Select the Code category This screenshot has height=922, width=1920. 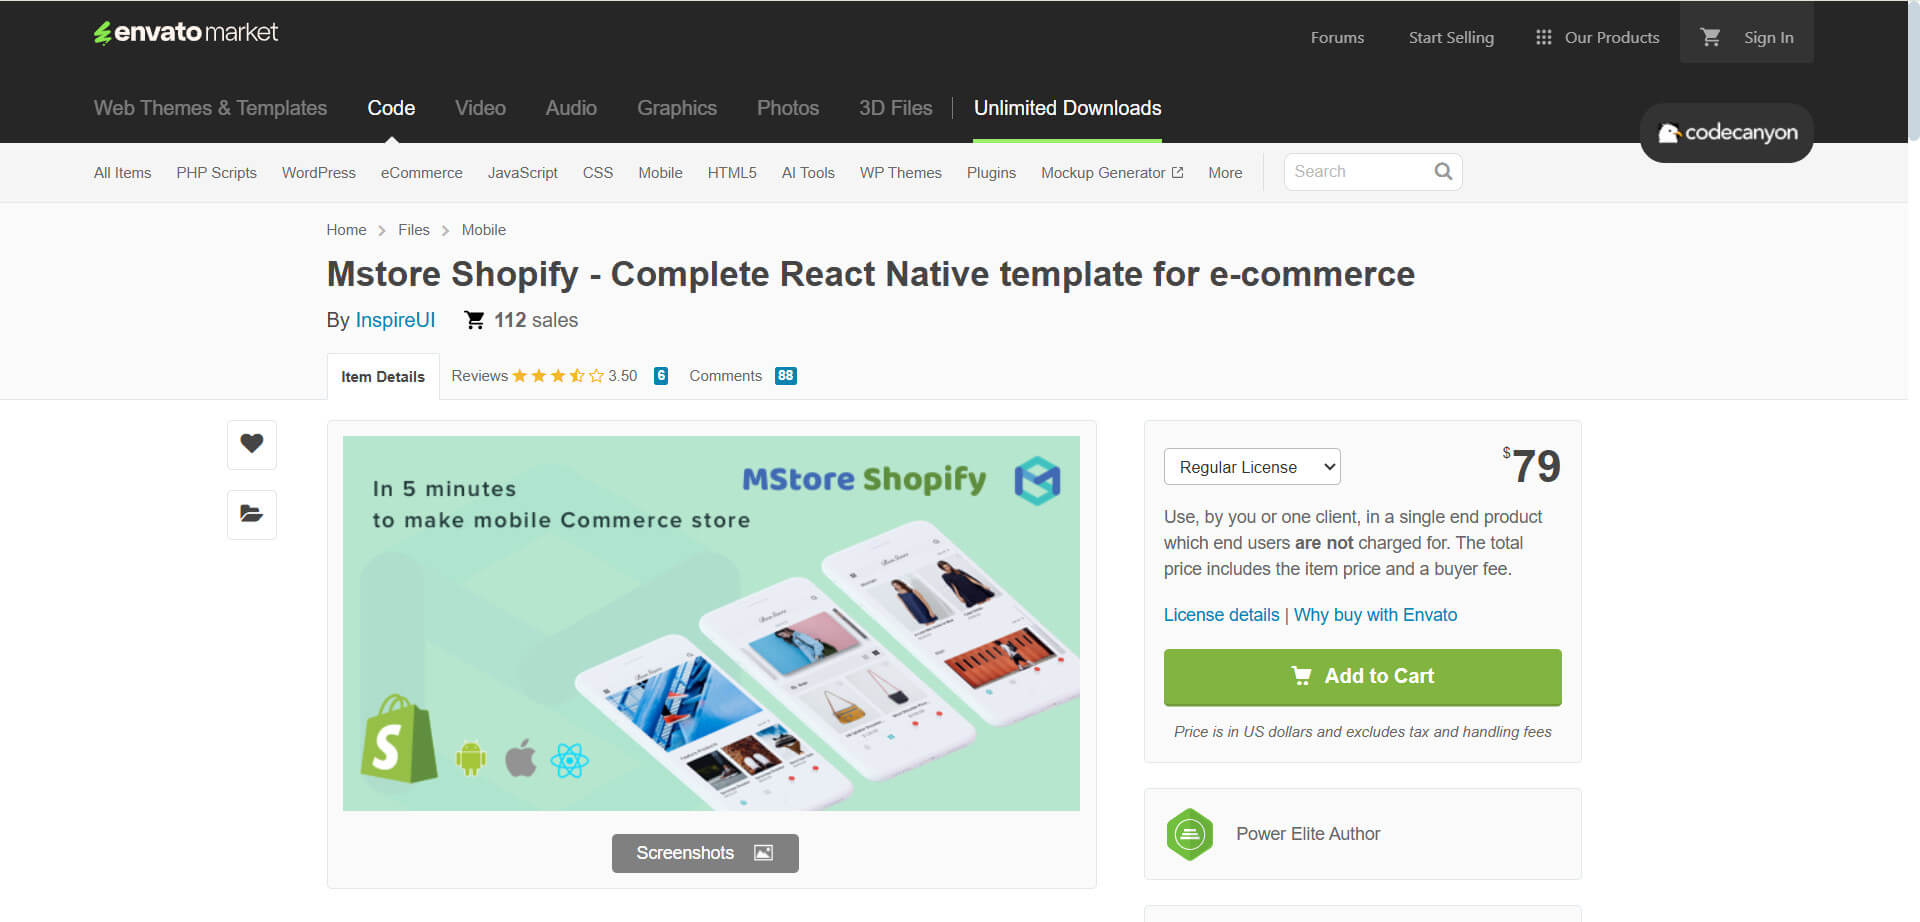click(391, 108)
